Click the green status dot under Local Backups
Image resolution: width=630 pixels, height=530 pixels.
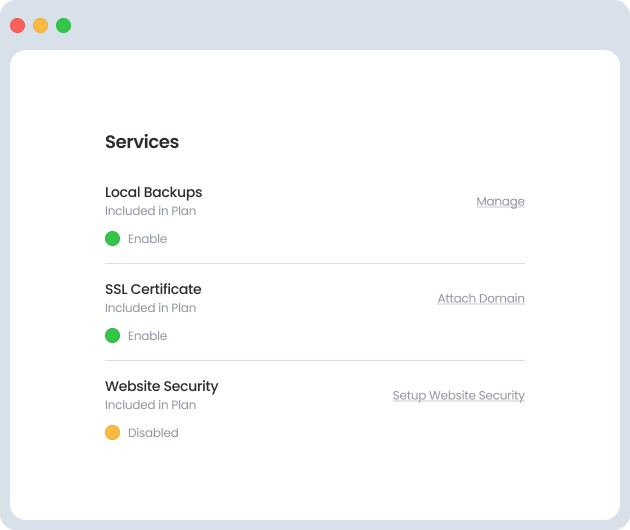point(112,239)
